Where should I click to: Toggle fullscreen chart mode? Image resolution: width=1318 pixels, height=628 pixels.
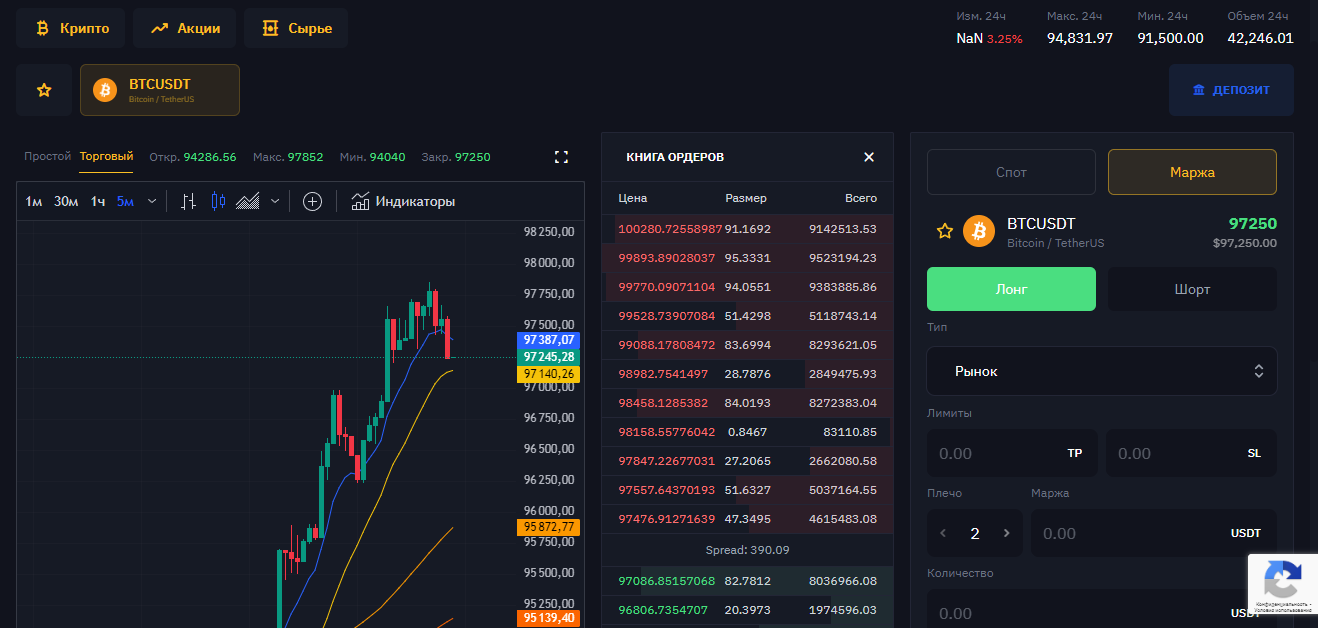[x=561, y=157]
